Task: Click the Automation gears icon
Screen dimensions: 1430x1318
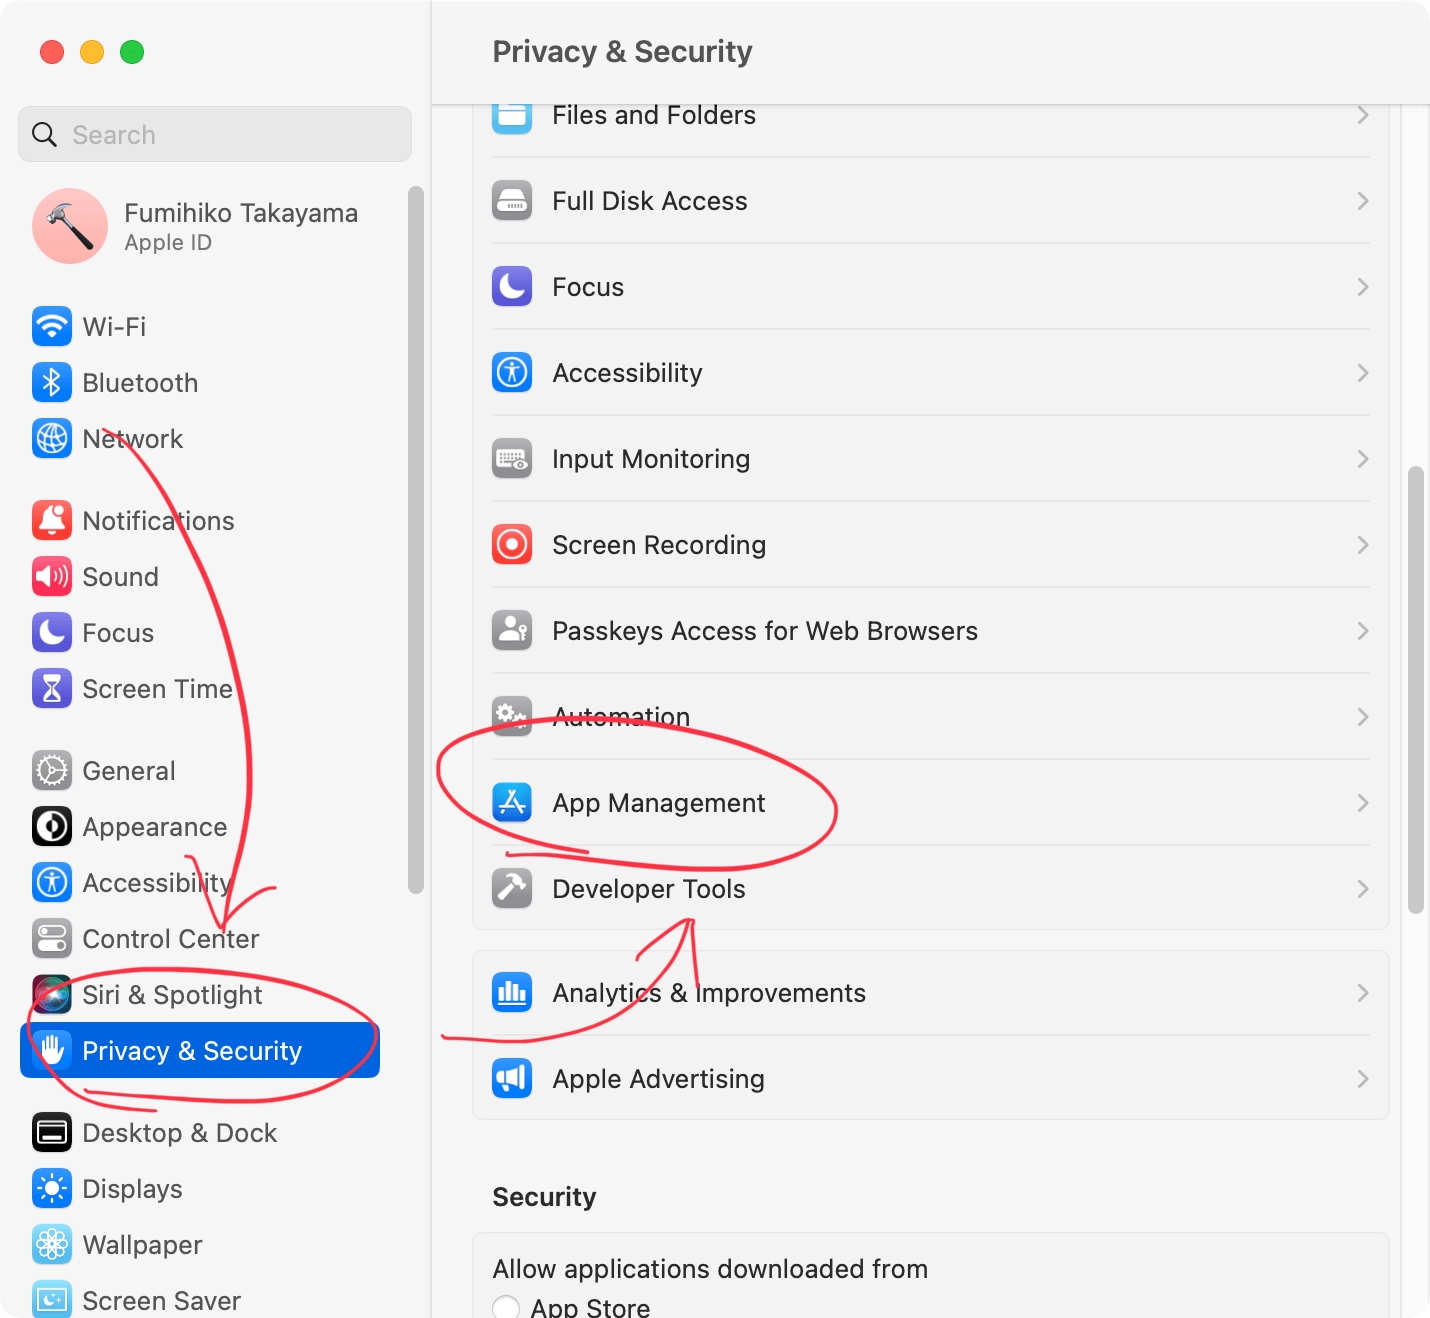Action: [512, 716]
